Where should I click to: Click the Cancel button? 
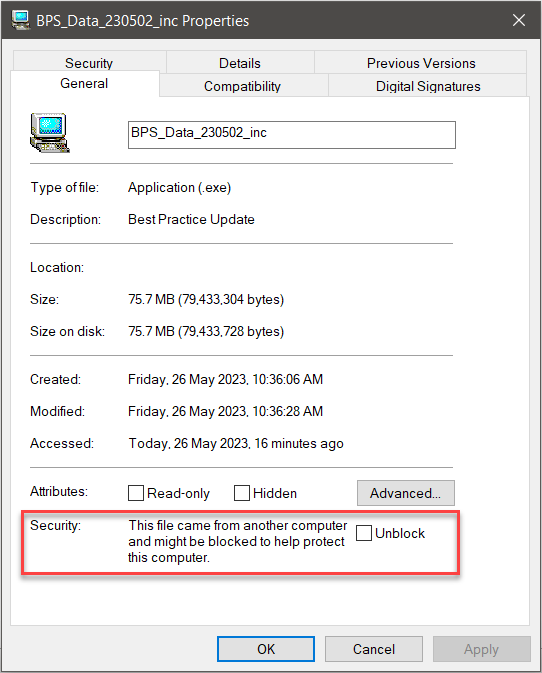click(x=374, y=649)
